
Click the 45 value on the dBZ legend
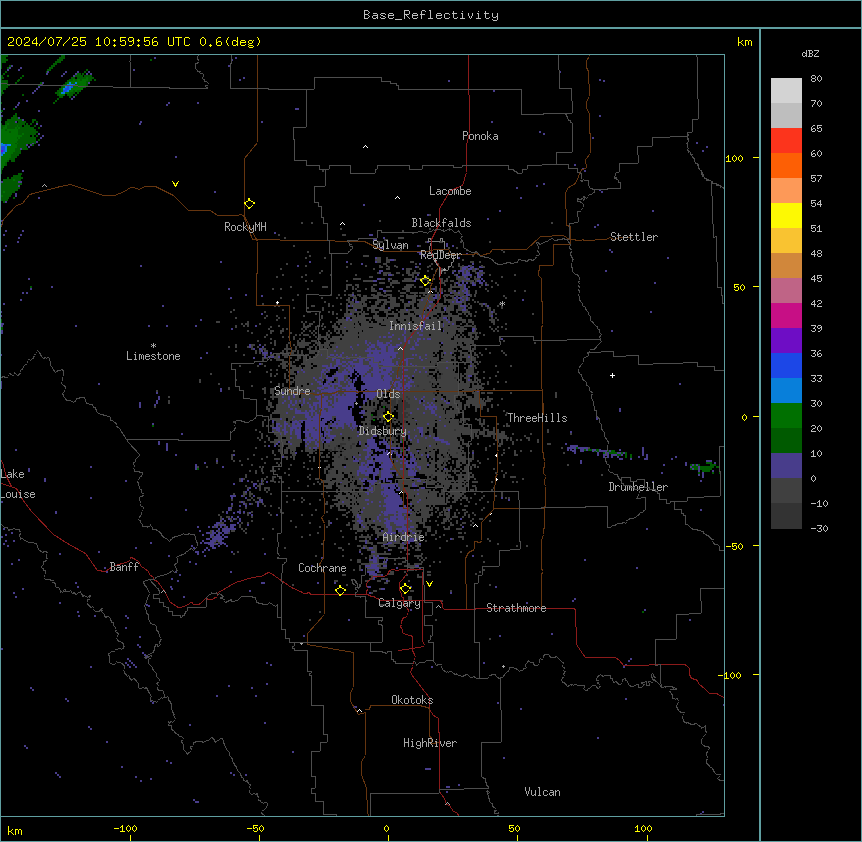coord(816,279)
